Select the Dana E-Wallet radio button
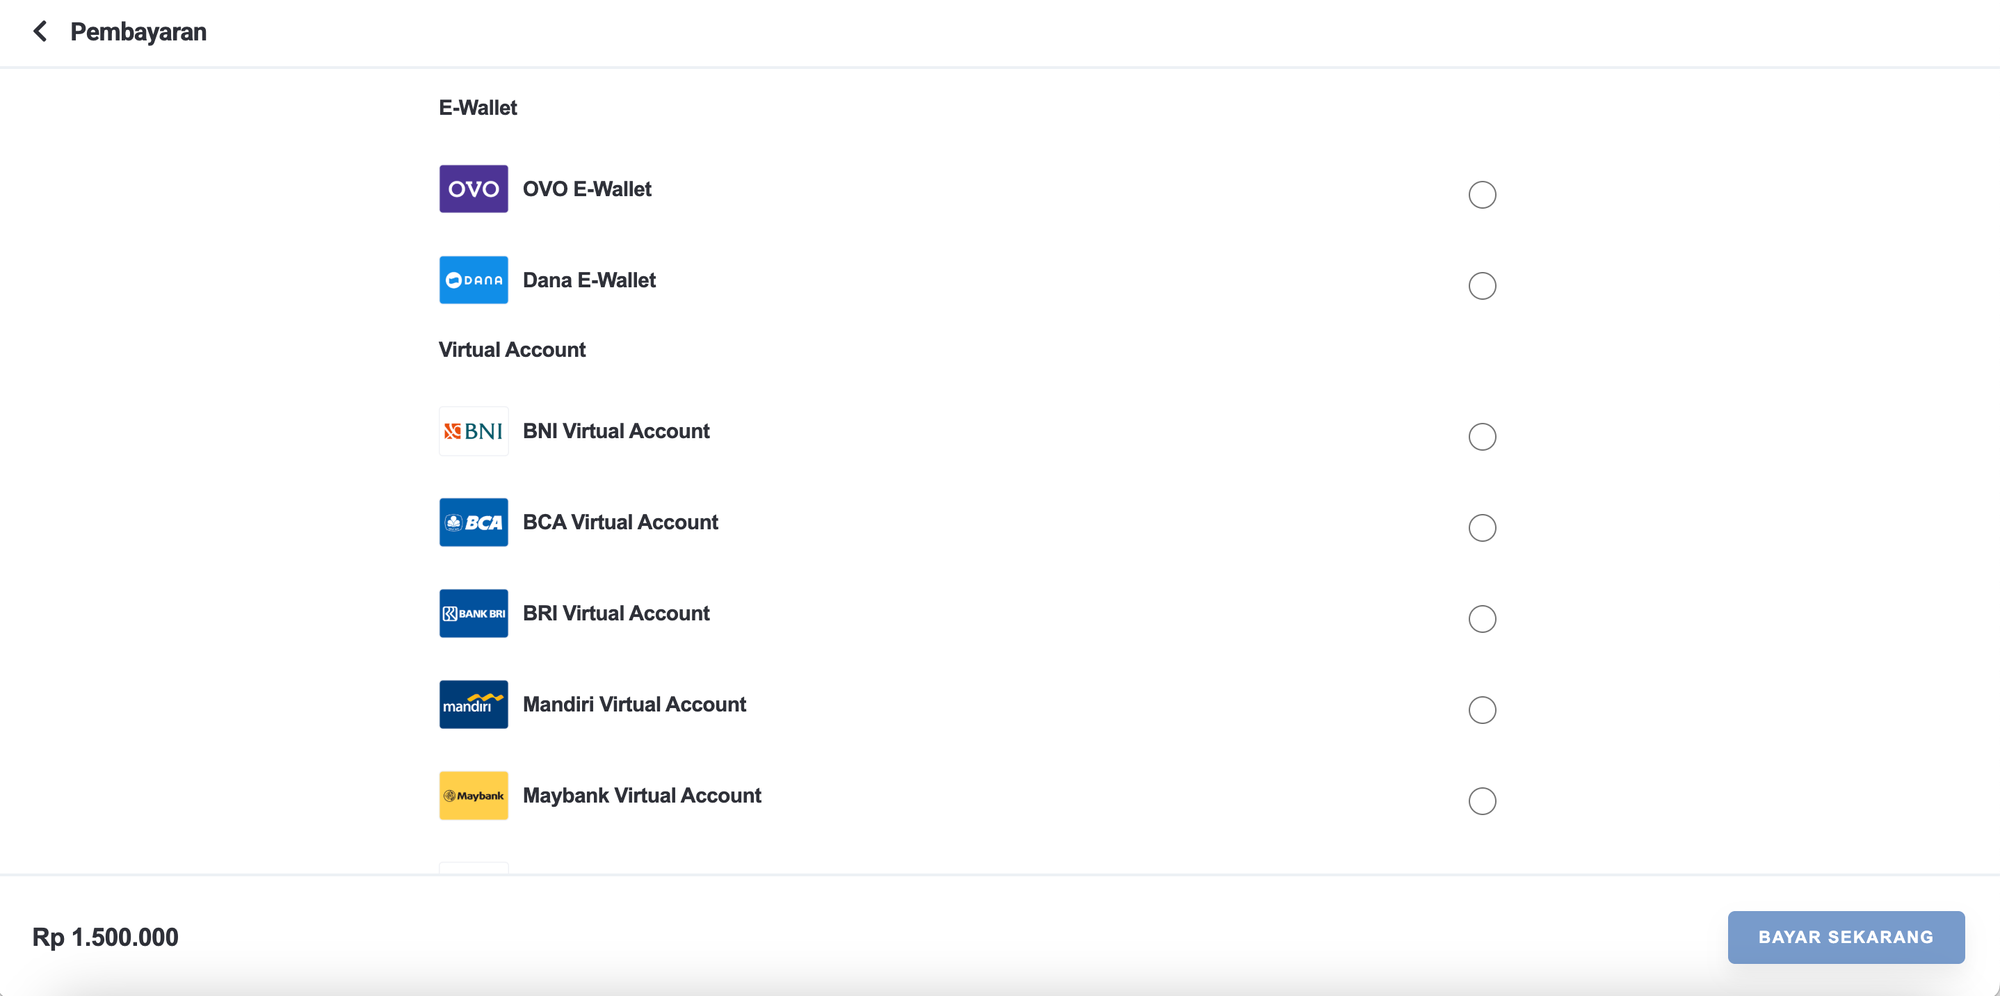This screenshot has height=996, width=2000. pyautogui.click(x=1482, y=285)
